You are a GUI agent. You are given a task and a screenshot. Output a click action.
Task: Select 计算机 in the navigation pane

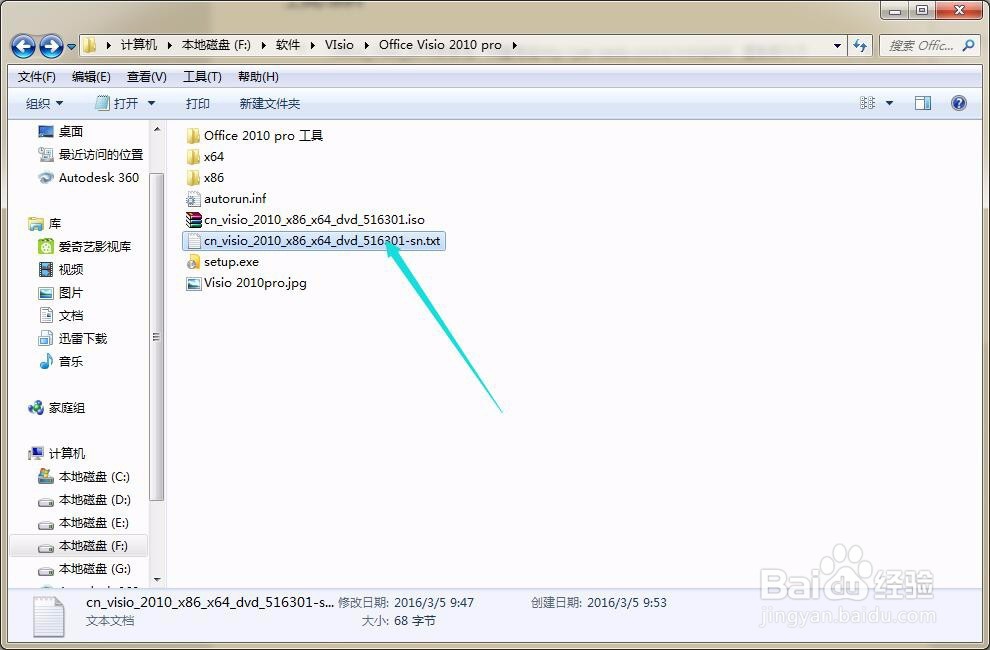click(56, 454)
